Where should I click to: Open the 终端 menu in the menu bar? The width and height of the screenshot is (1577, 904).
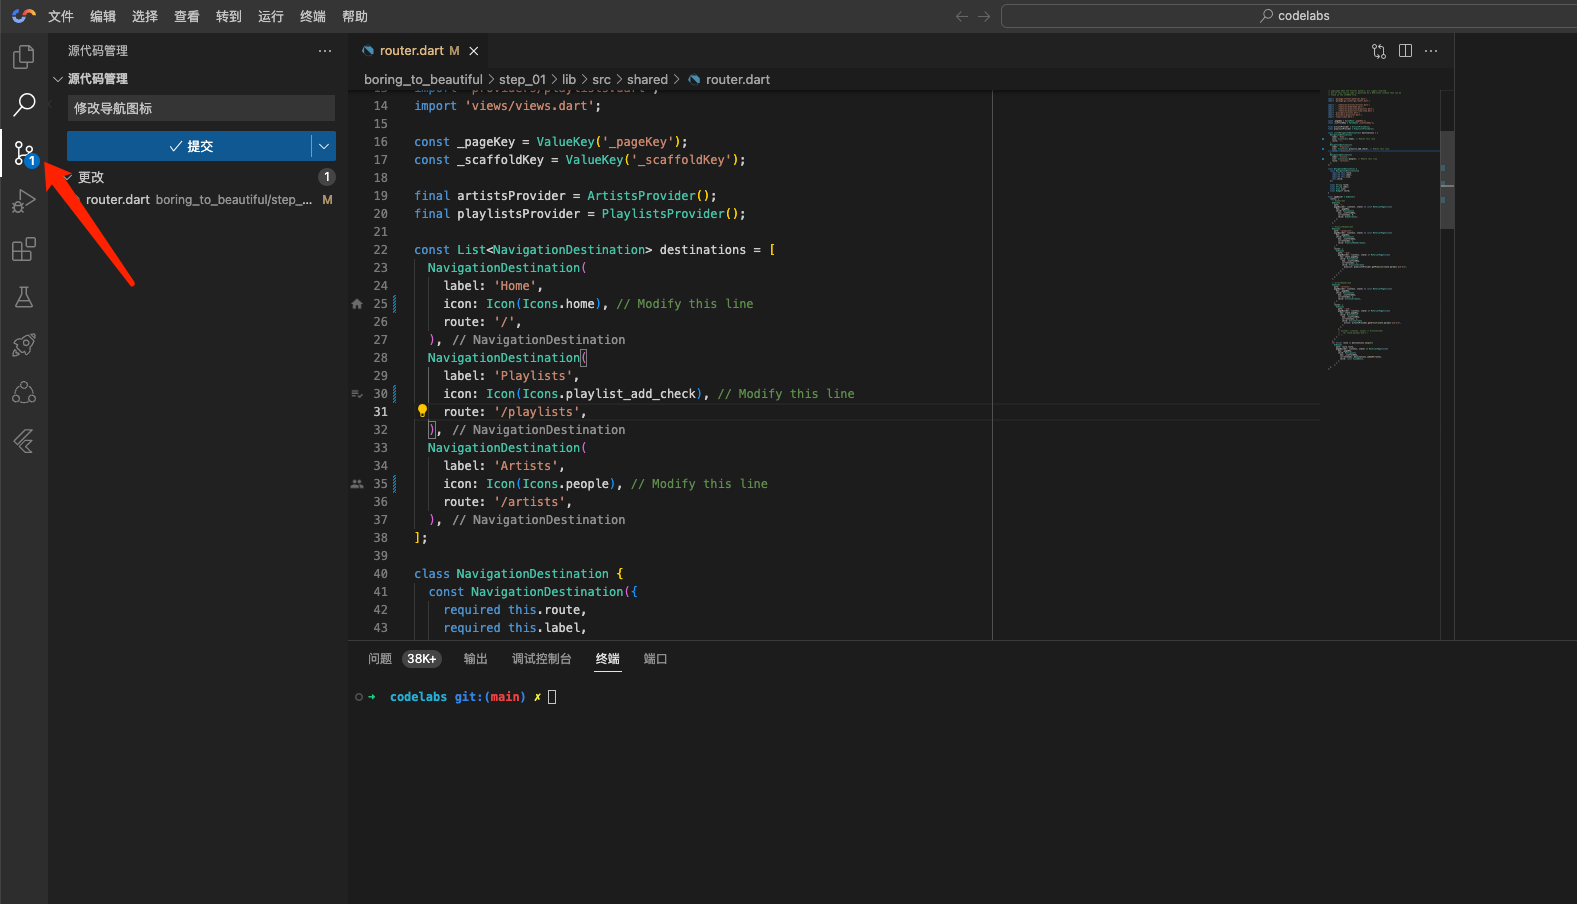(313, 16)
